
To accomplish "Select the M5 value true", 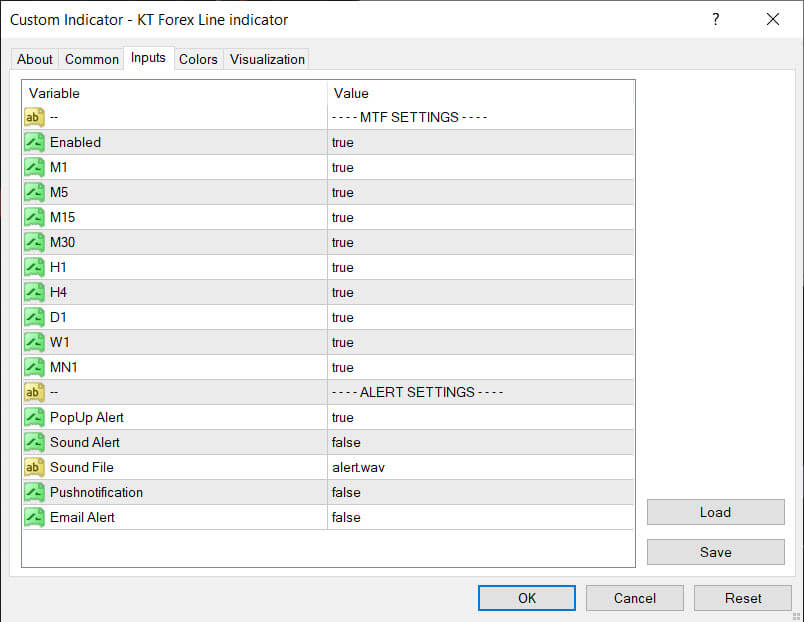I will [x=343, y=193].
